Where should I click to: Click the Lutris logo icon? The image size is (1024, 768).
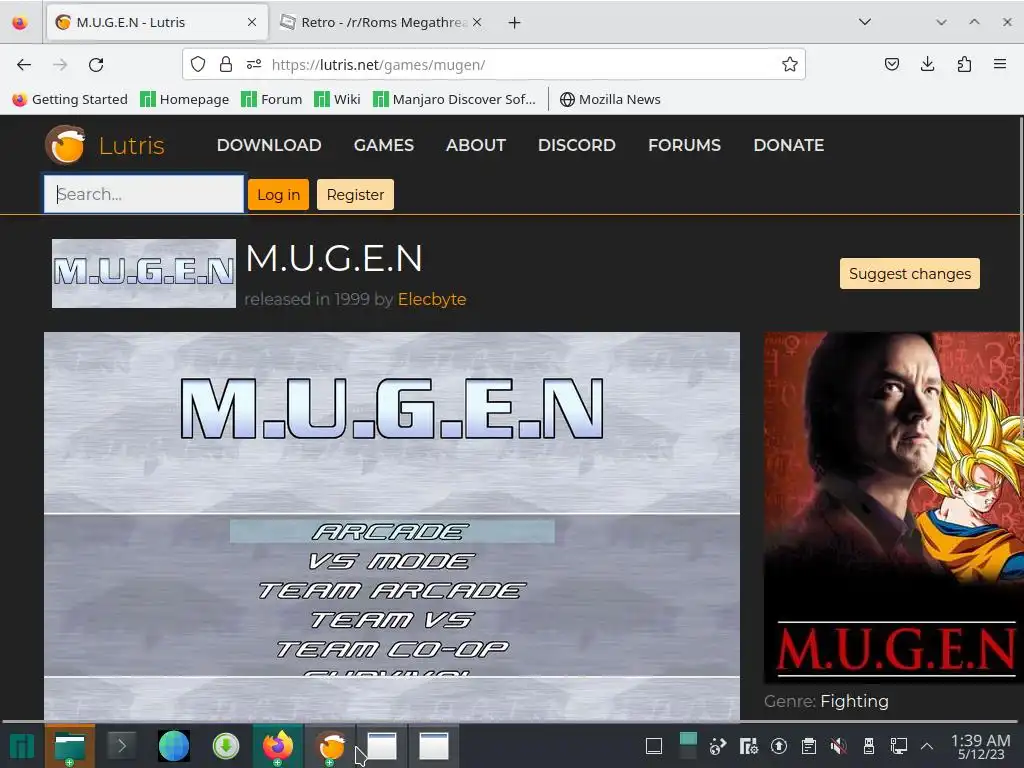65,144
